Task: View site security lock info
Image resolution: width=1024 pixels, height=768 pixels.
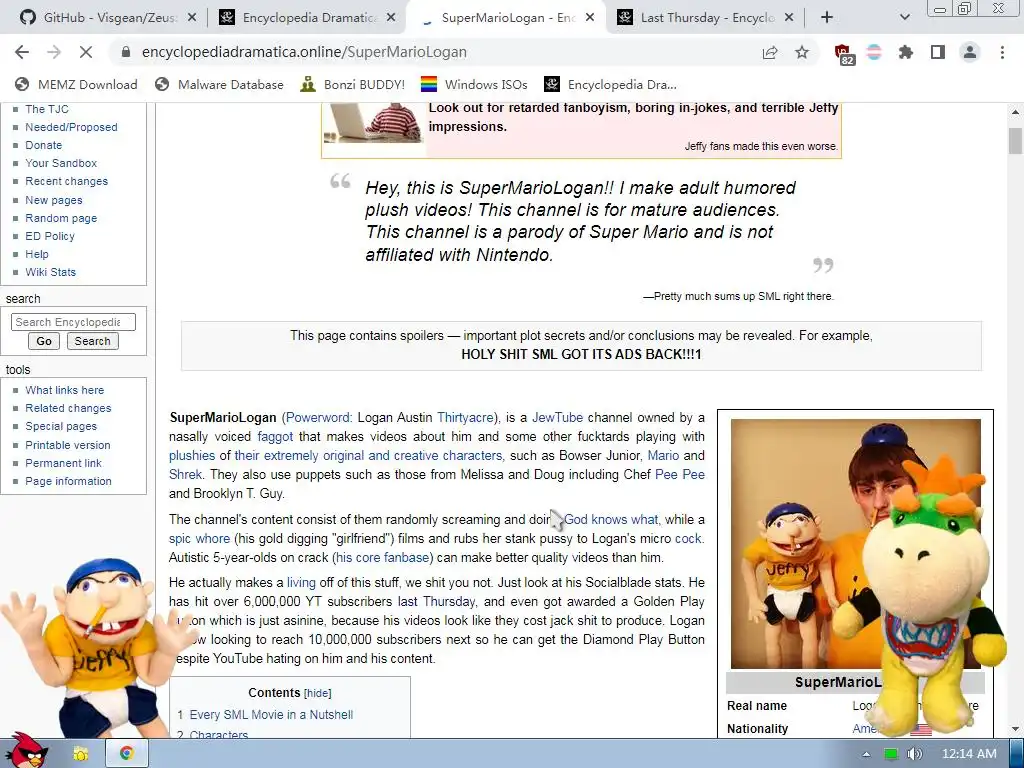Action: tap(126, 52)
